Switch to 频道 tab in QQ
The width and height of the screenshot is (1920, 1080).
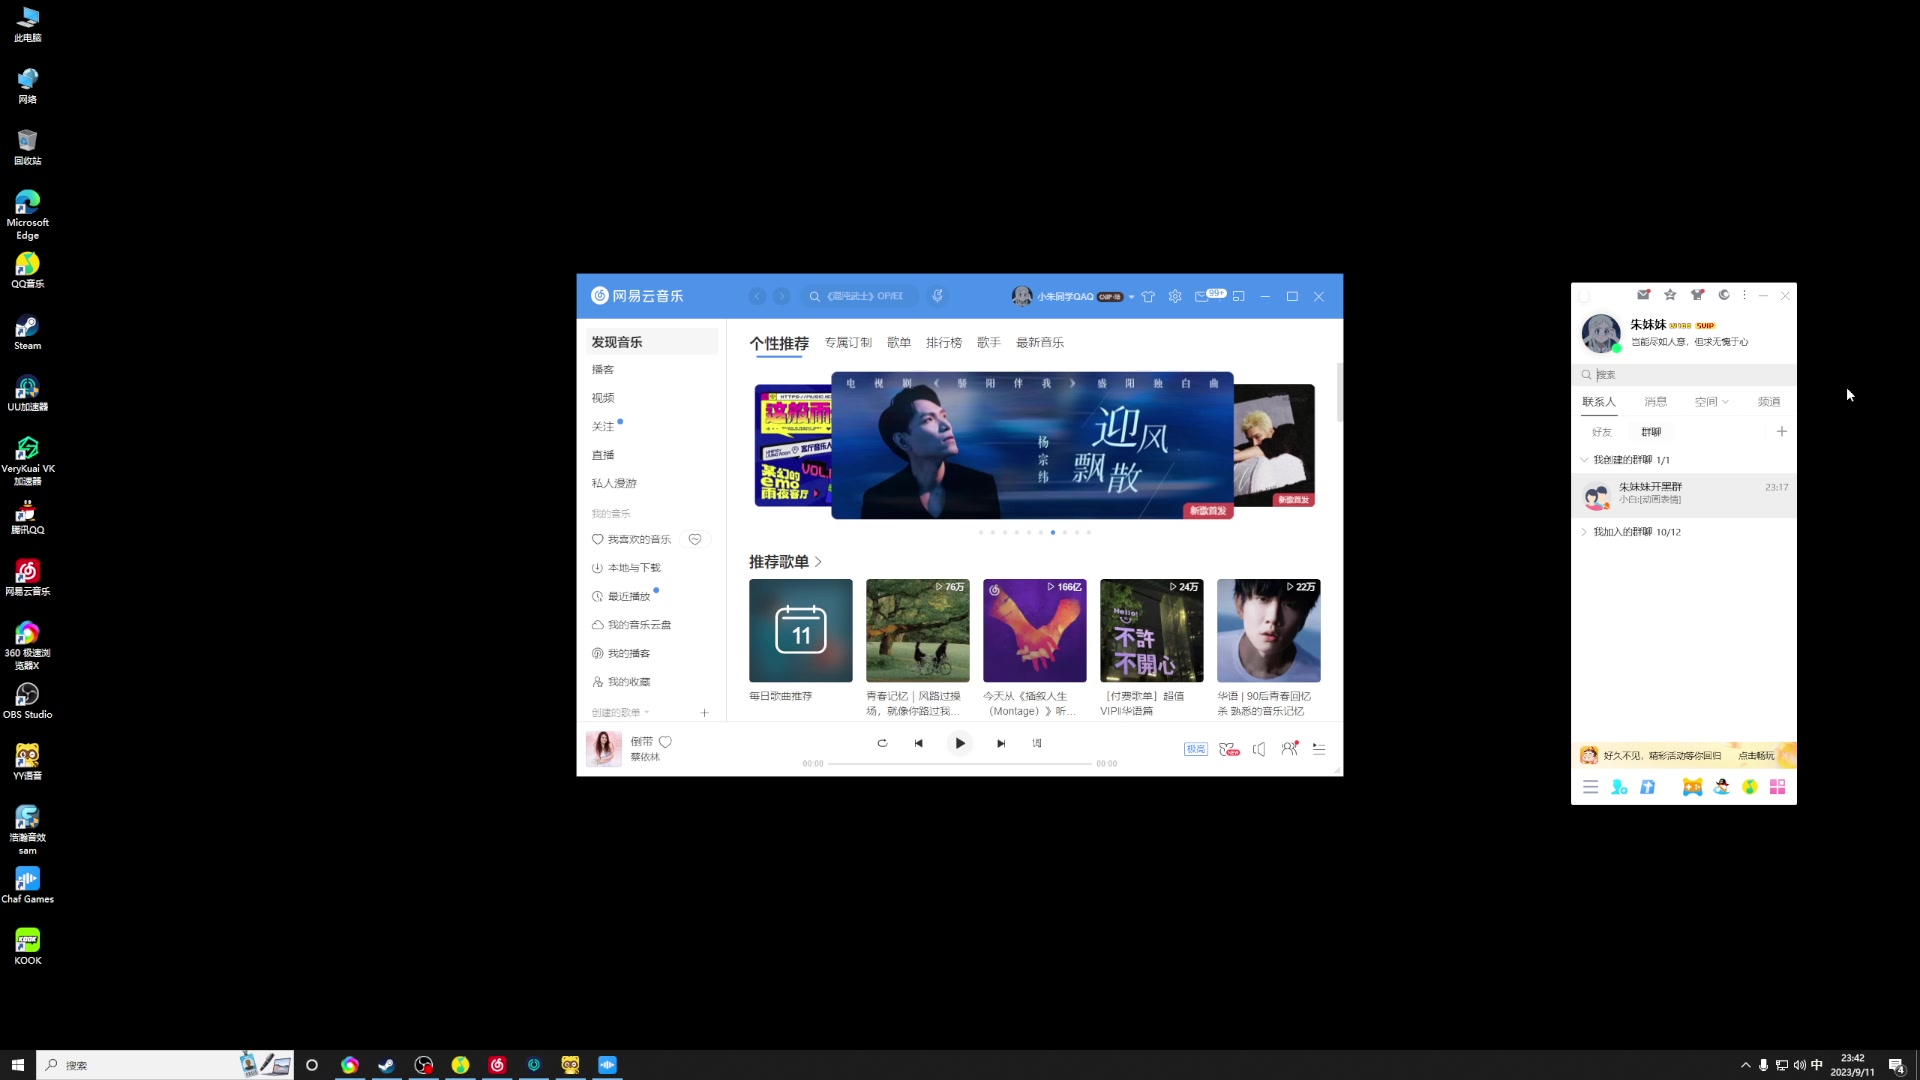click(x=1769, y=402)
